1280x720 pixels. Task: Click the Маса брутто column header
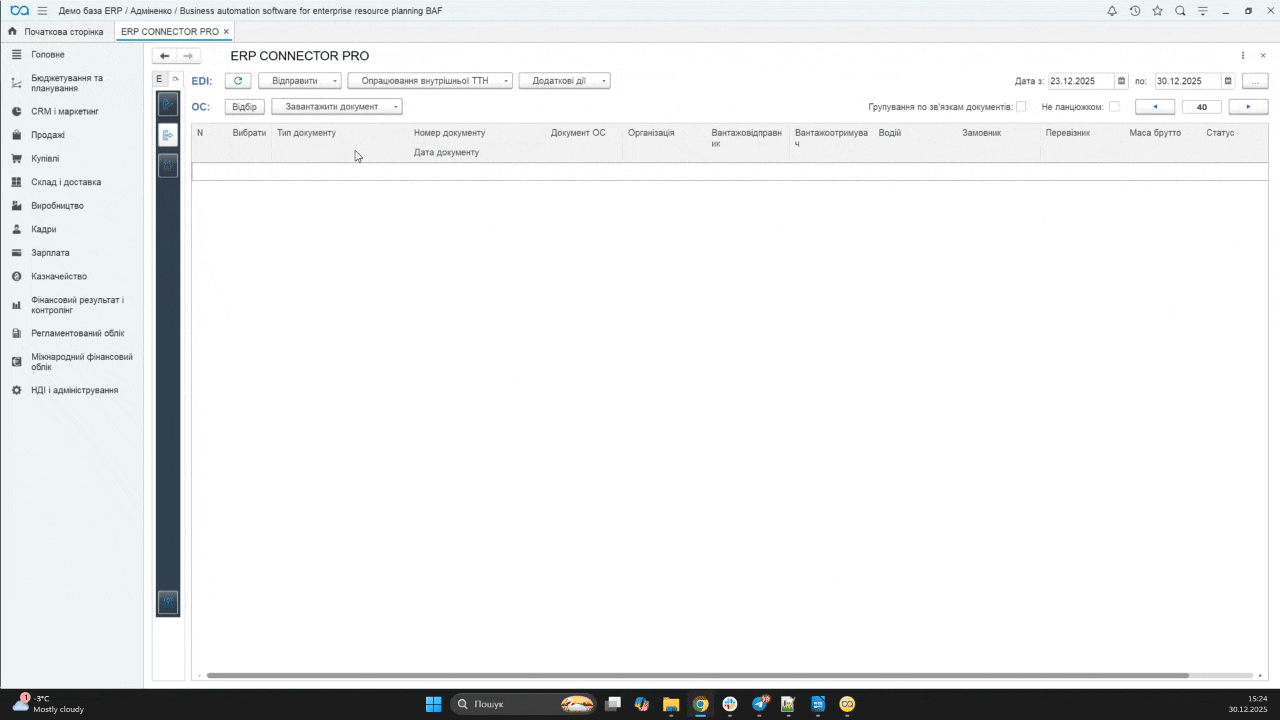tap(1155, 133)
